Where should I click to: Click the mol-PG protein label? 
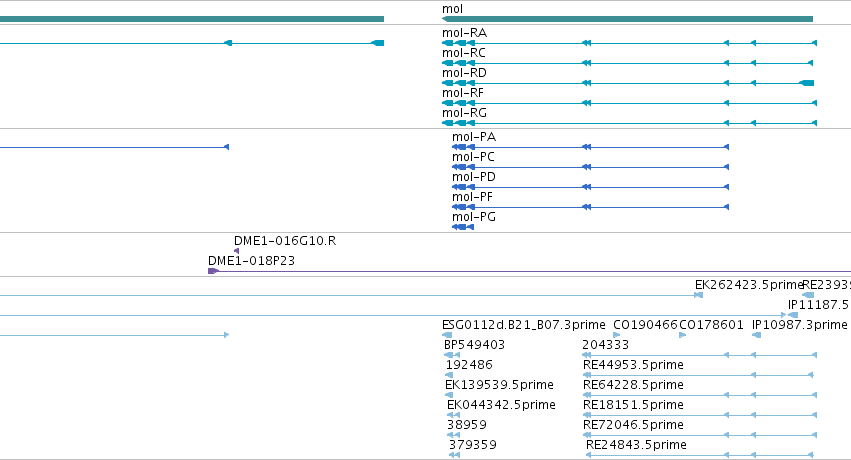click(474, 217)
